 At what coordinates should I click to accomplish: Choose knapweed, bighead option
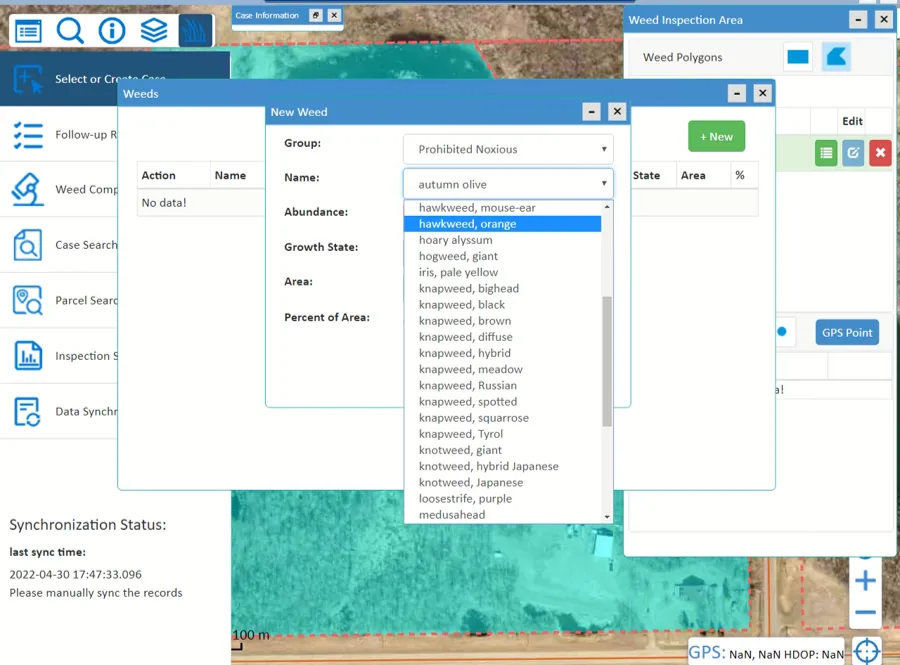coord(502,289)
